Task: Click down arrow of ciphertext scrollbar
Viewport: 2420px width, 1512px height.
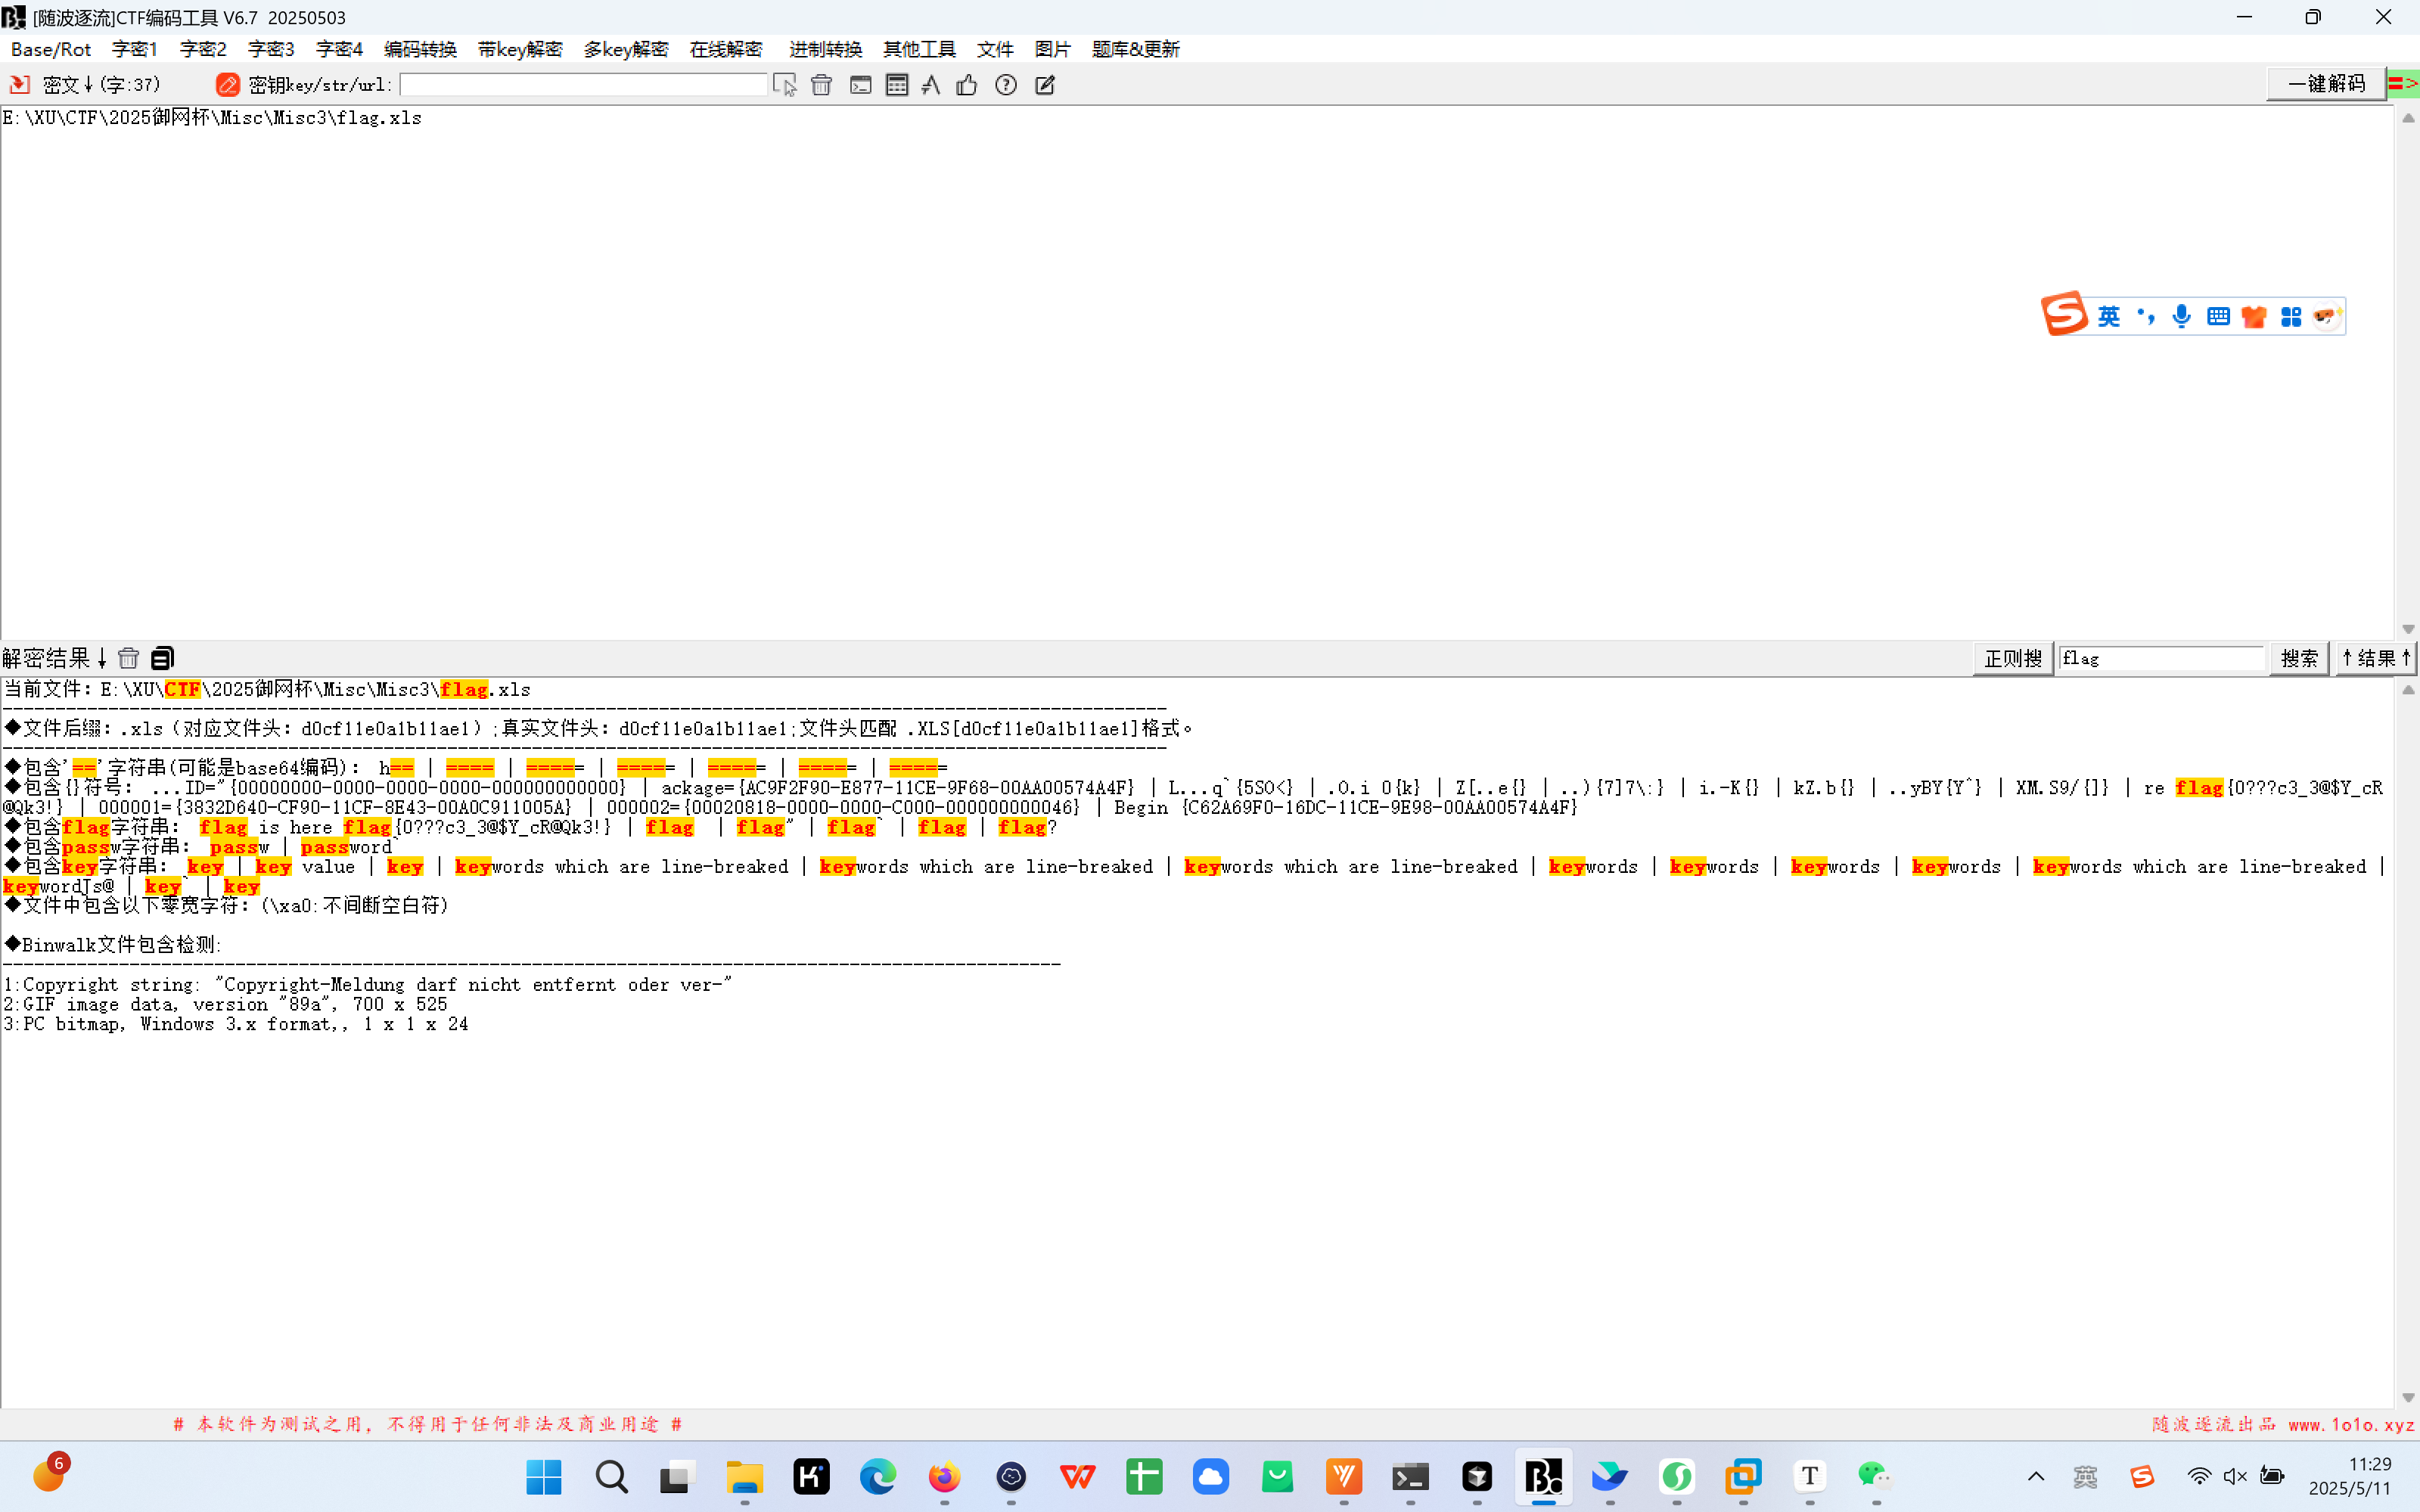Action: coord(2408,629)
